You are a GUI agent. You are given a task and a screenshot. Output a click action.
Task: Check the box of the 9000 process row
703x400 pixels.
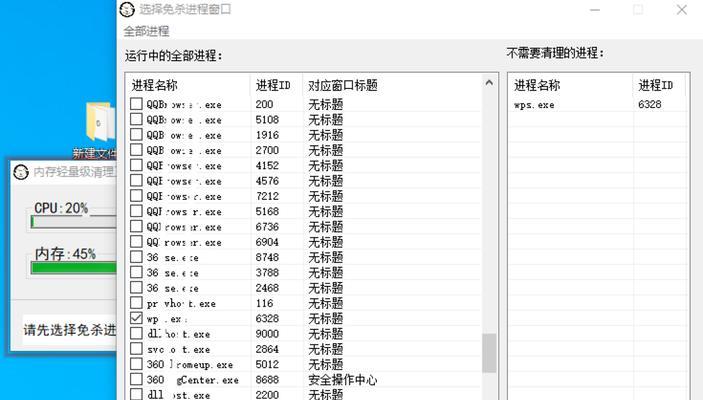click(136, 333)
